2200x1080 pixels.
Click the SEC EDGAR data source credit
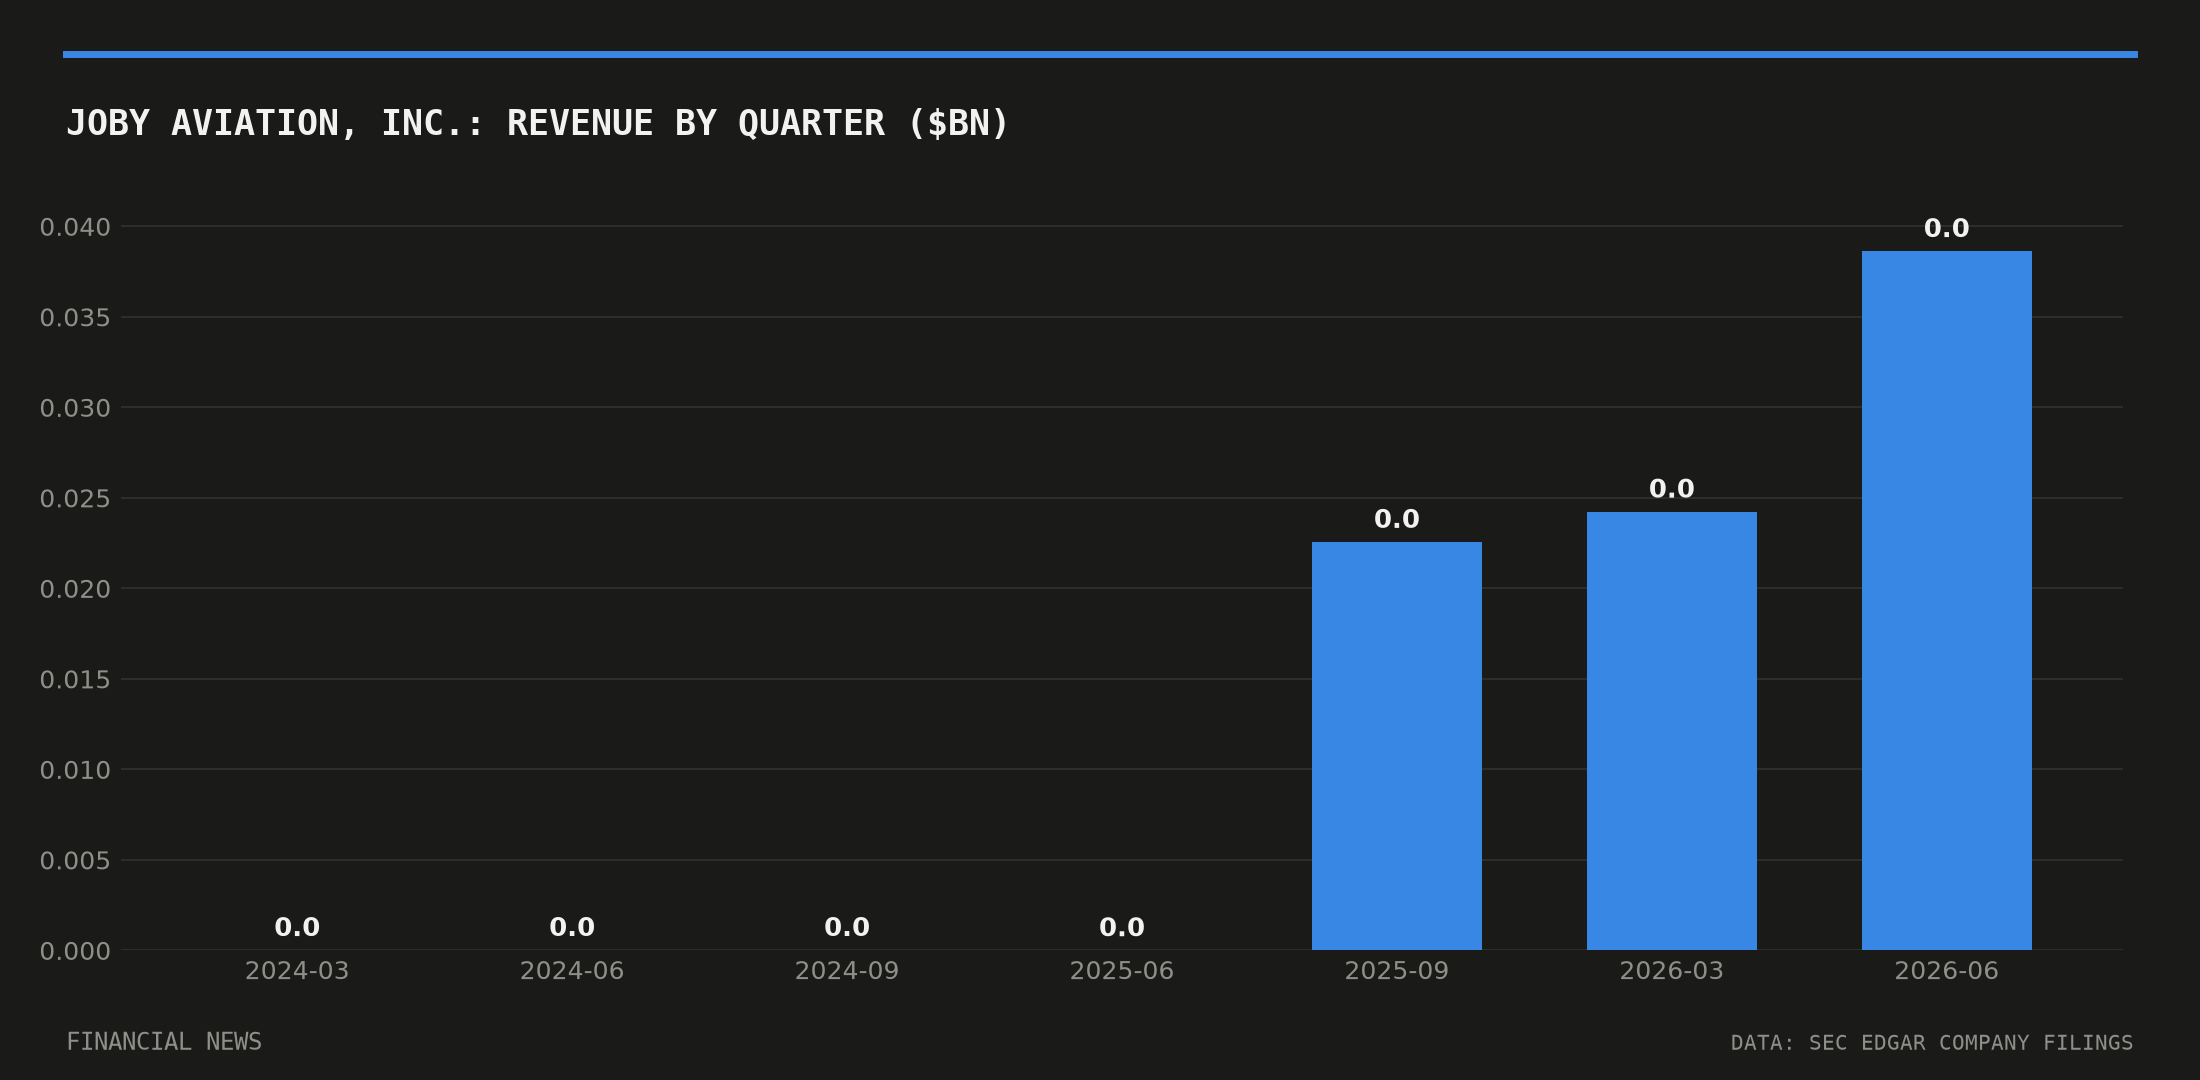pyautogui.click(x=1932, y=1043)
